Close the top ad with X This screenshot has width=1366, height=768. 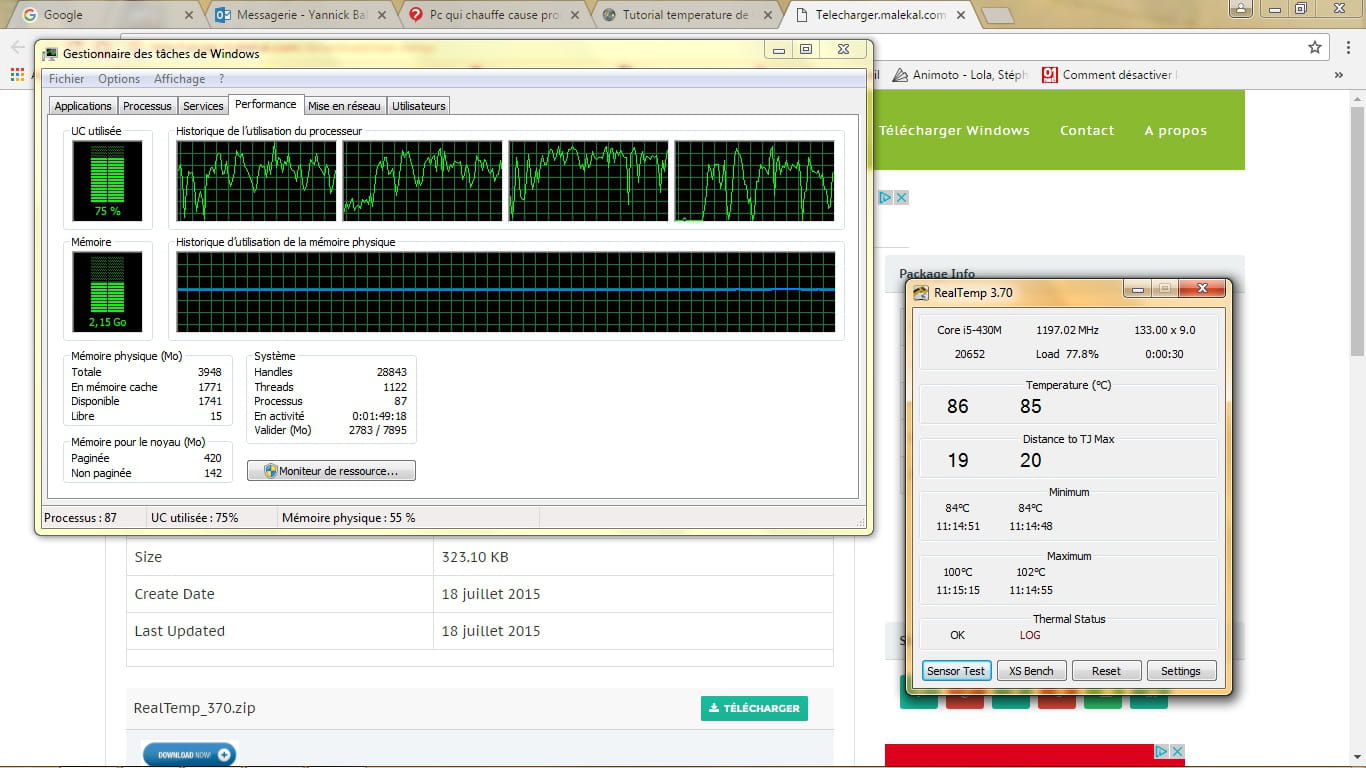click(x=901, y=197)
